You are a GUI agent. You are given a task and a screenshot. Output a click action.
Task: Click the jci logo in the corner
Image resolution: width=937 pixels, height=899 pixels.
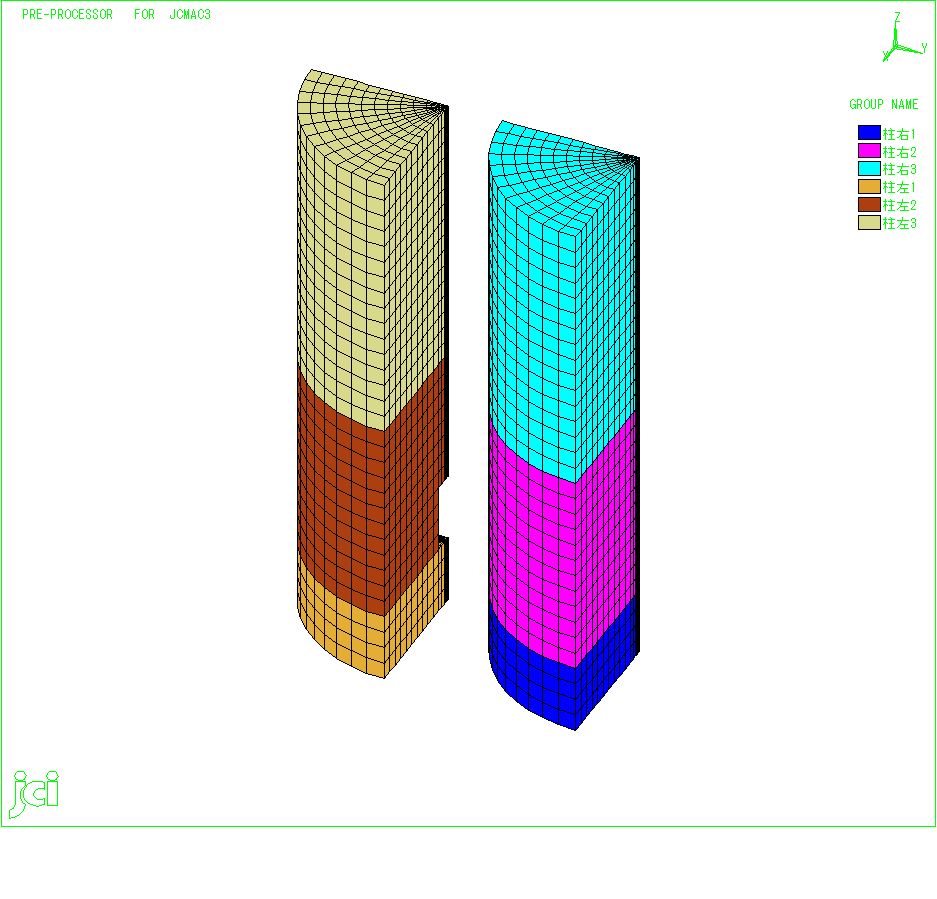[35, 794]
